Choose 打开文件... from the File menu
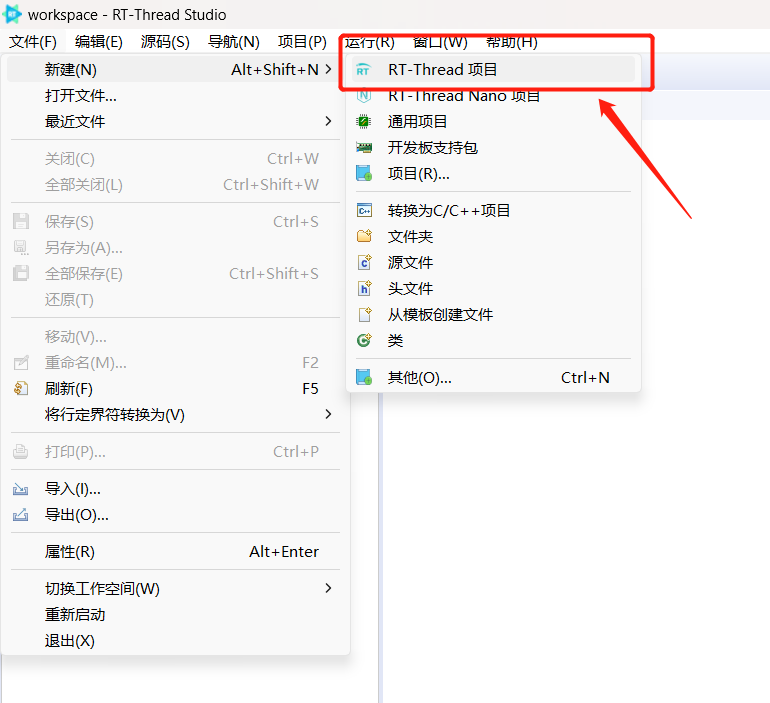Image resolution: width=770 pixels, height=703 pixels. coord(173,96)
